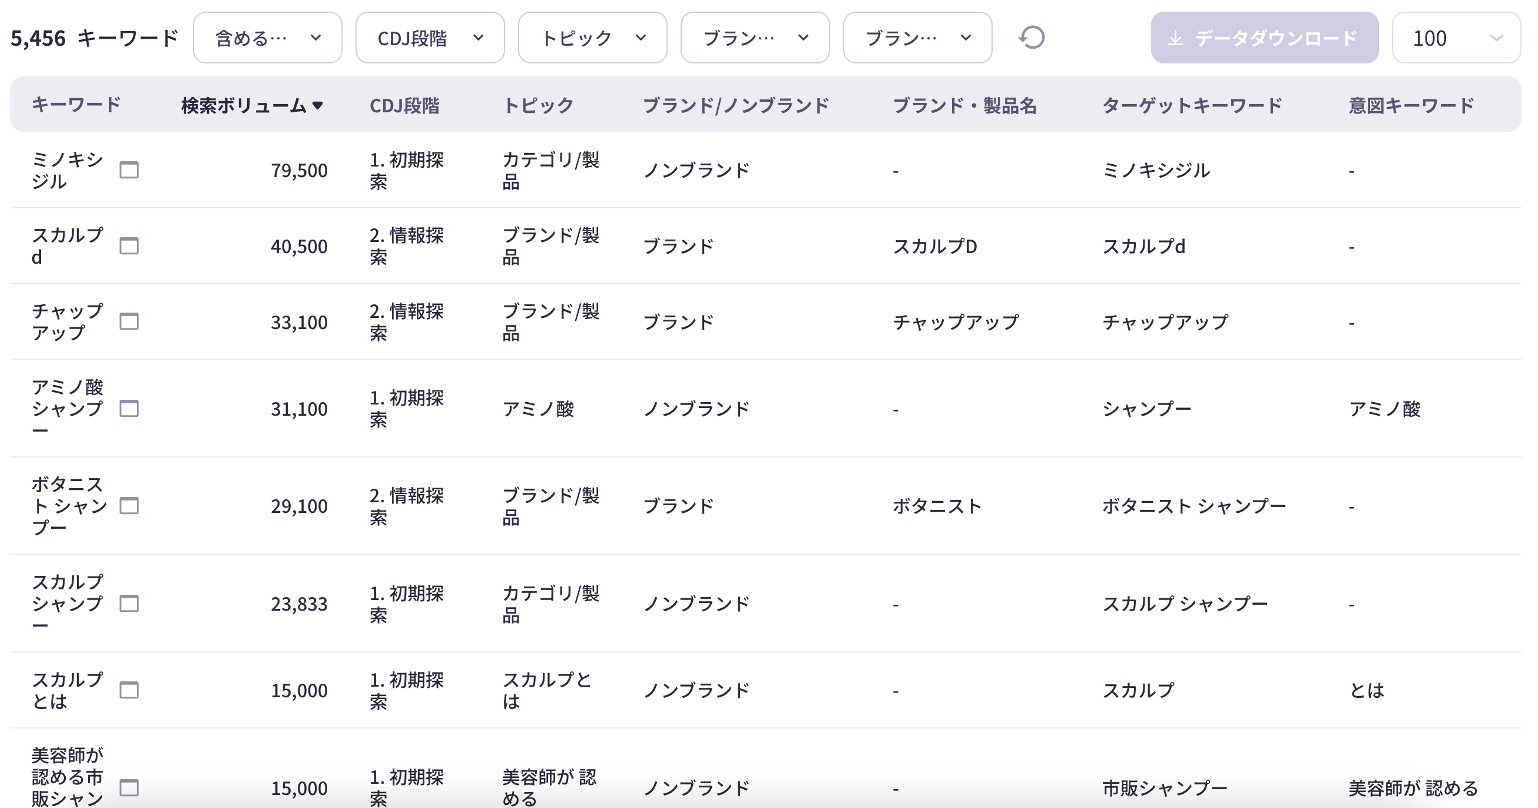Screen dimensions: 1538x808
Task: Click the データダウンロード button
Action: [x=1264, y=38]
